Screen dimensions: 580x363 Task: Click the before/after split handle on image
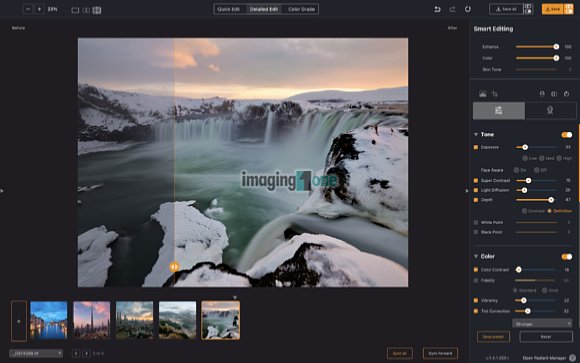(174, 266)
